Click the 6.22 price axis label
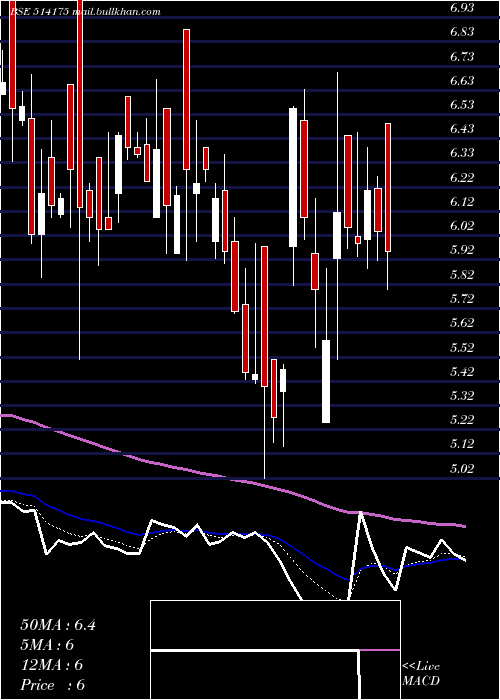This screenshot has height=700, width=500. click(462, 178)
